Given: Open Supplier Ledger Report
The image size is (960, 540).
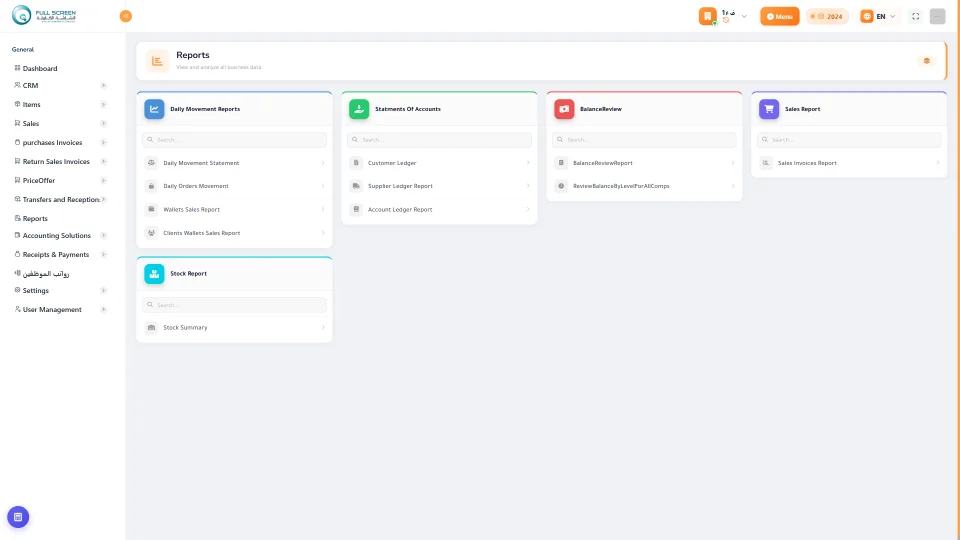Looking at the screenshot, I should (x=439, y=186).
